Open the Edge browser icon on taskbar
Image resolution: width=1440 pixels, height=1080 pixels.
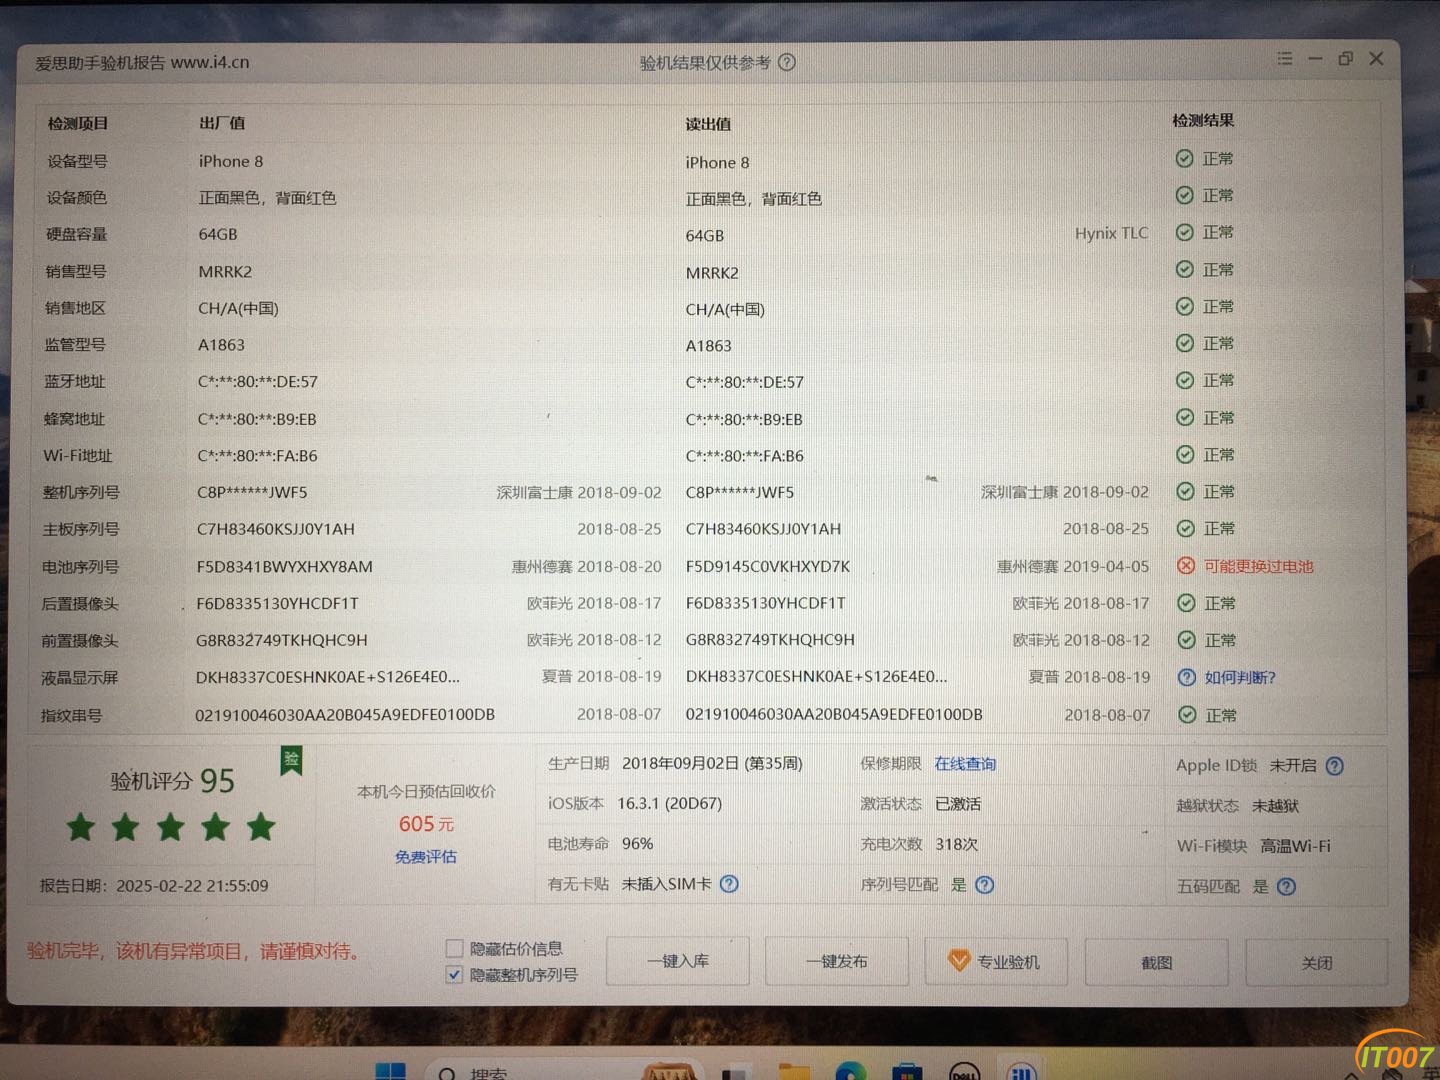[x=851, y=1071]
